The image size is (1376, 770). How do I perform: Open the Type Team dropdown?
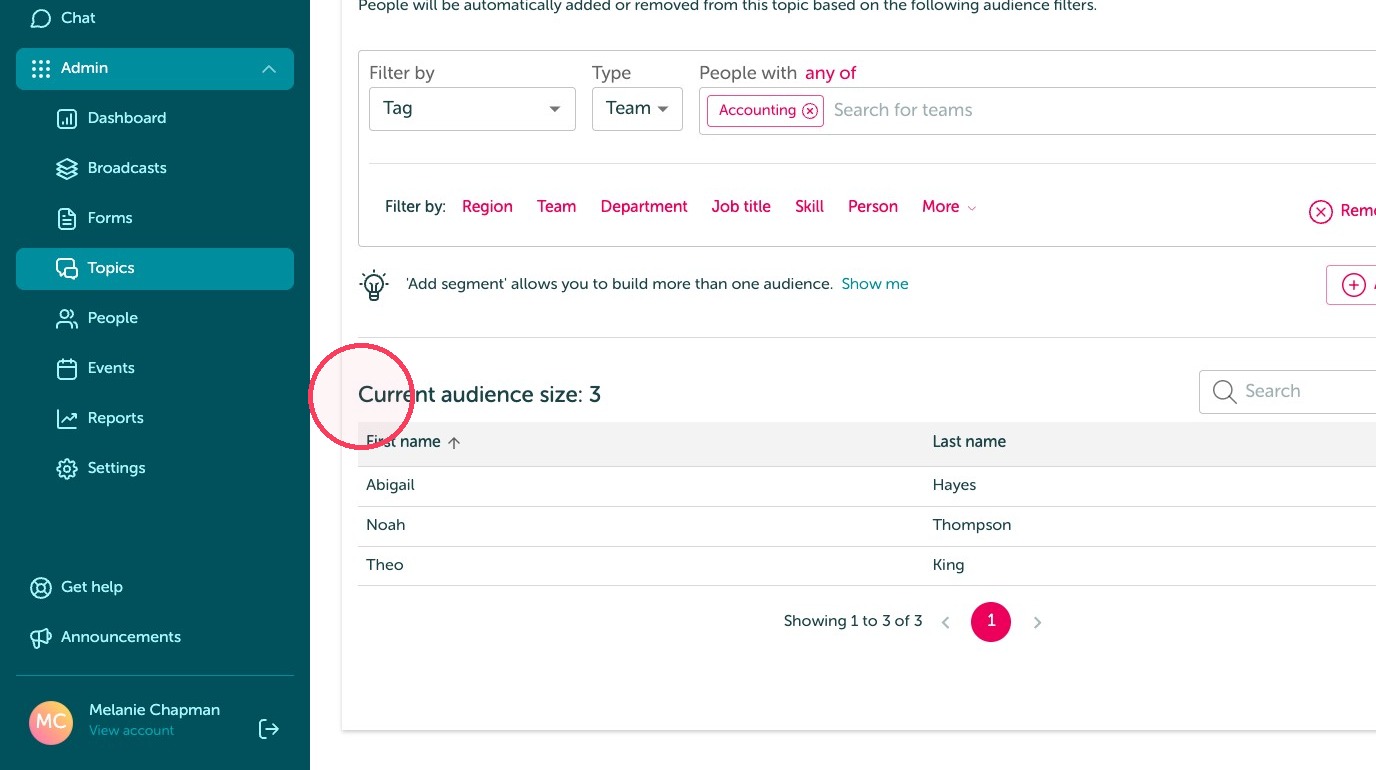(637, 109)
